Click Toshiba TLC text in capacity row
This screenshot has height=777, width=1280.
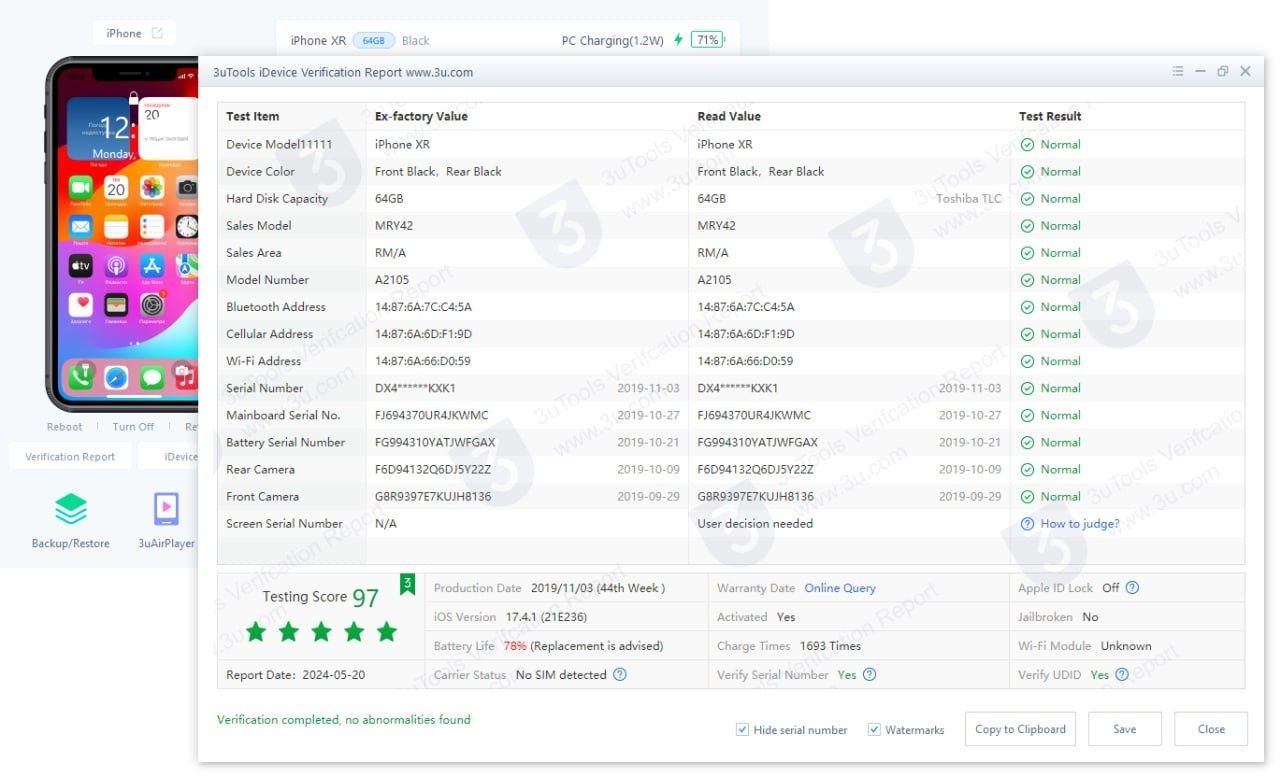pos(968,199)
